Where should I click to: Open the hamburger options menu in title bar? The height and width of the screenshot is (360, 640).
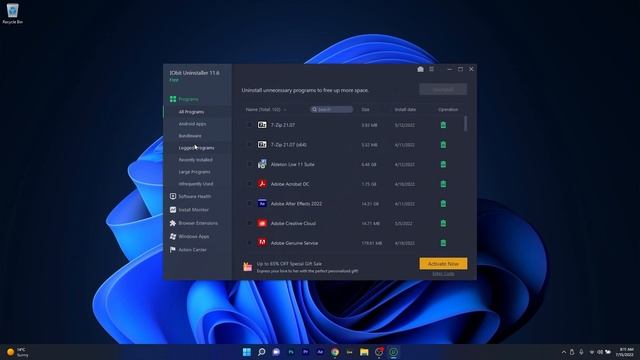431,69
